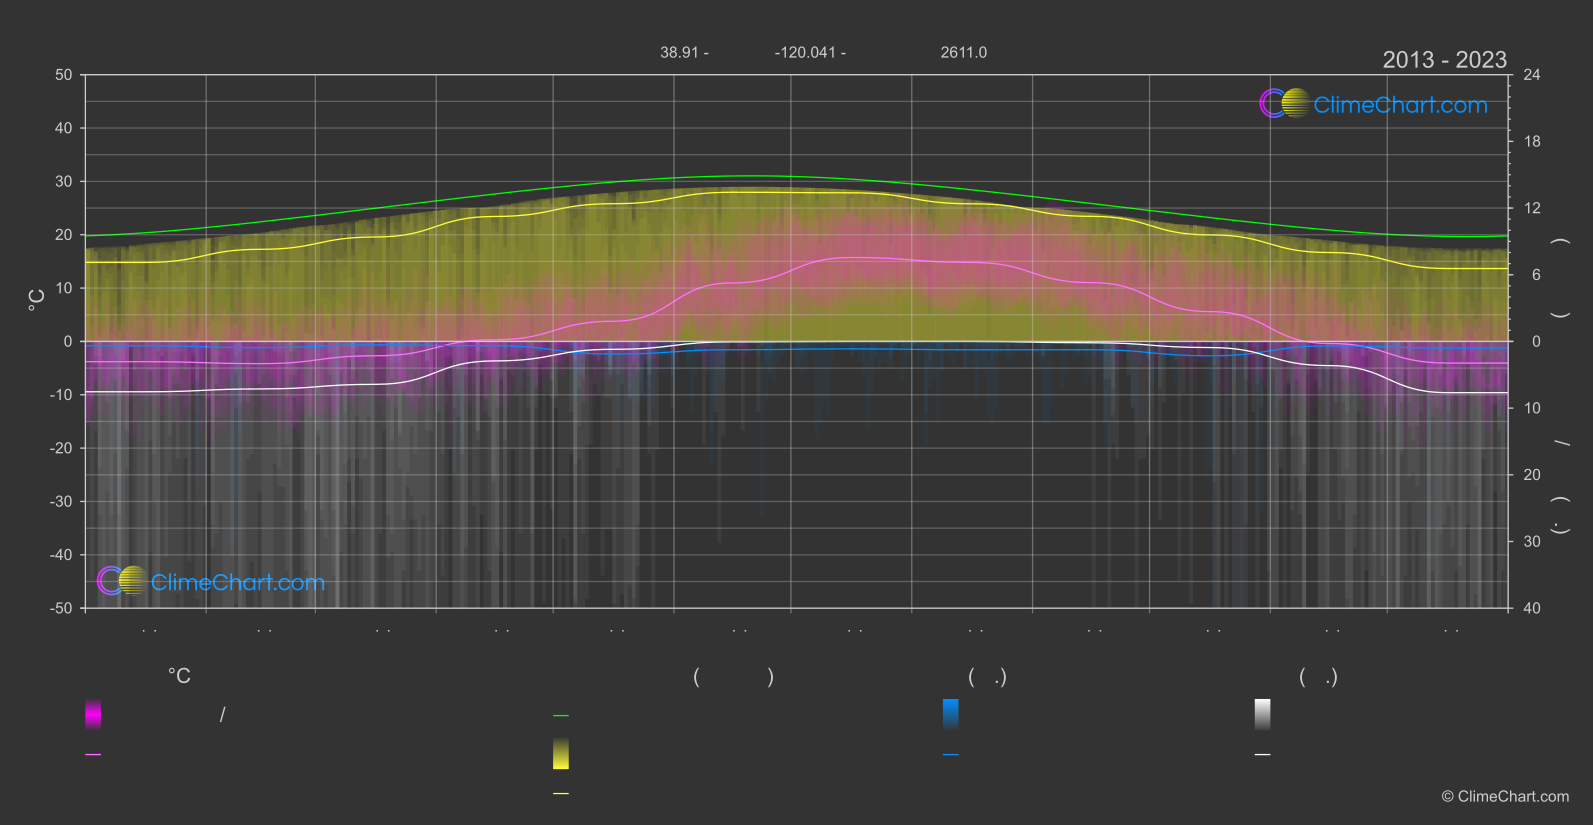Toggle the magenta temperature range legend swatch
The image size is (1593, 825).
pos(93,714)
